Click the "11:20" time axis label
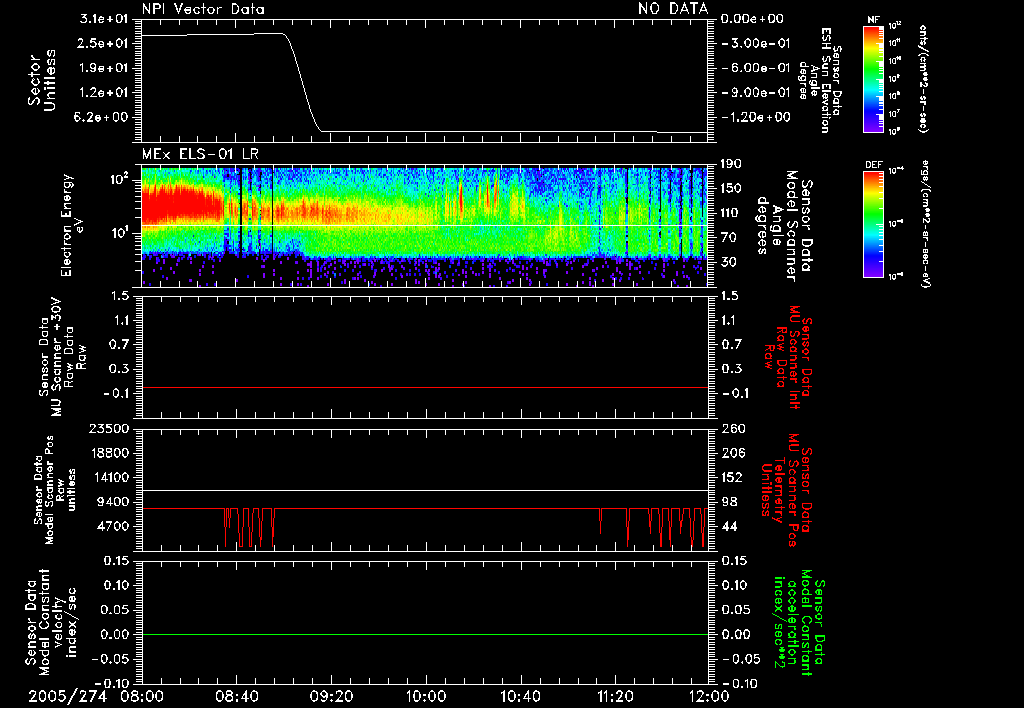Viewport: 1024px width, 708px height. tap(615, 697)
